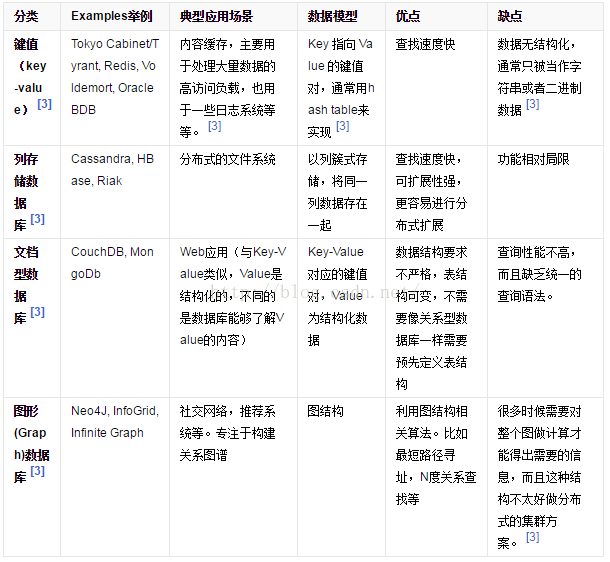Click the 分类 column header
The width and height of the screenshot is (610, 562).
[32, 16]
